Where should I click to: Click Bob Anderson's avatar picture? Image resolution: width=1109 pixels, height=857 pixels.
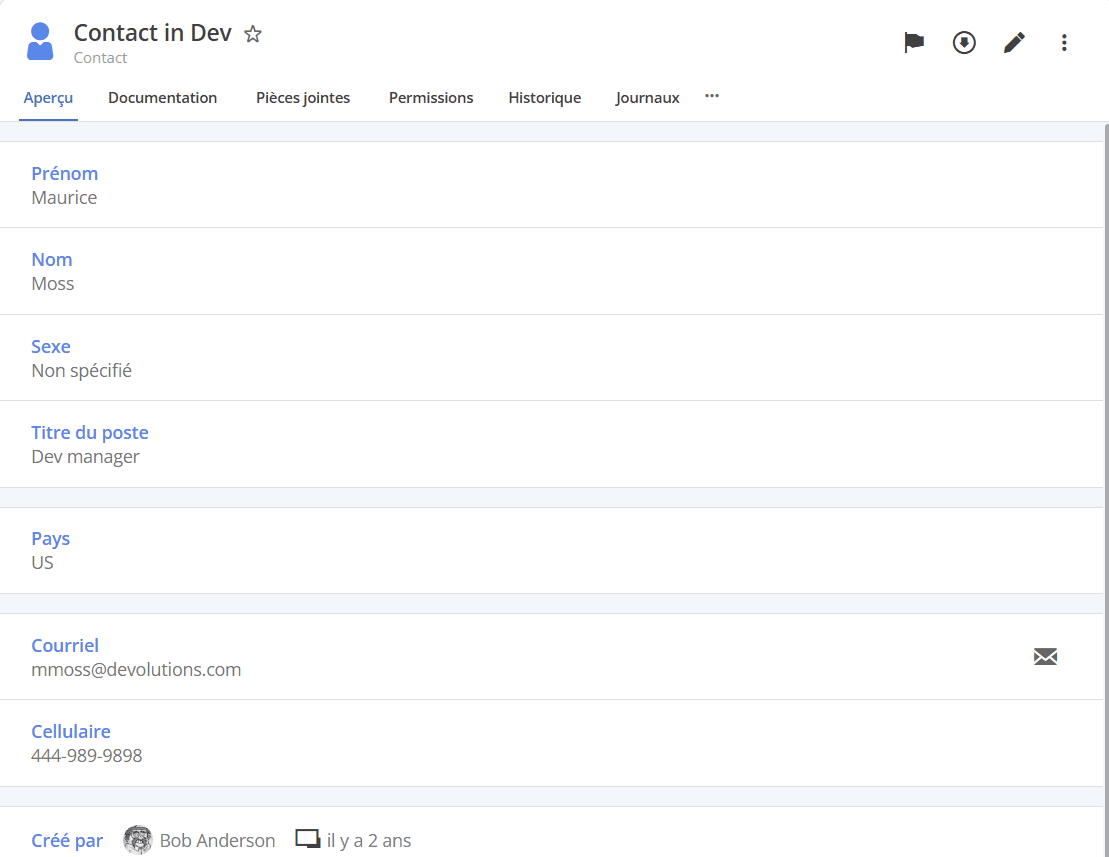[x=138, y=840]
